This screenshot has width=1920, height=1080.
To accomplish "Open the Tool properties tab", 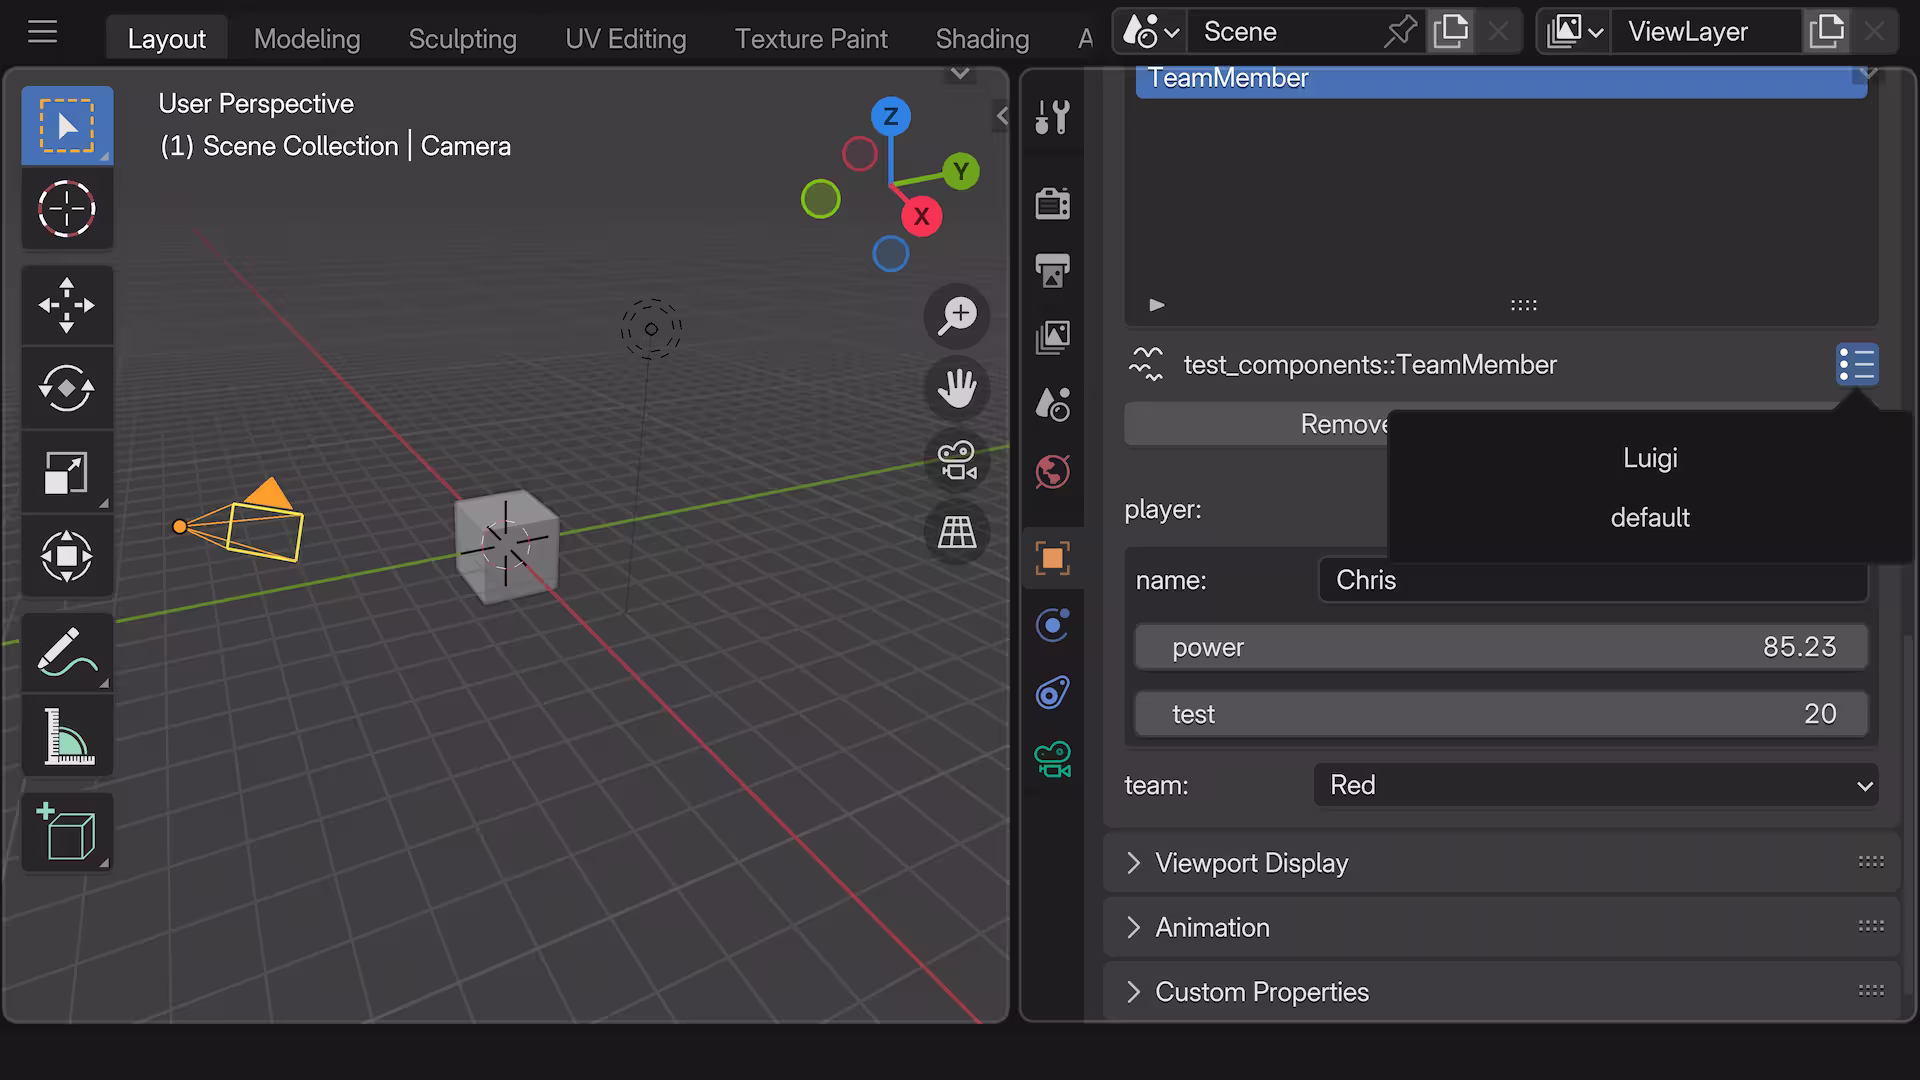I will tap(1052, 117).
